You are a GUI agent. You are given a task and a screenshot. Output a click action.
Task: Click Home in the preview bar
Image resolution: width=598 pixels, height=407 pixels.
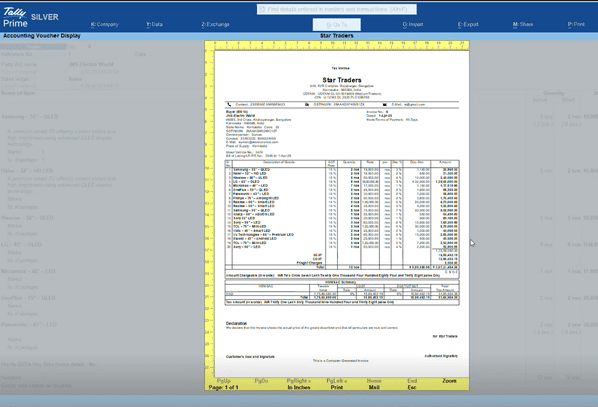[x=374, y=381]
